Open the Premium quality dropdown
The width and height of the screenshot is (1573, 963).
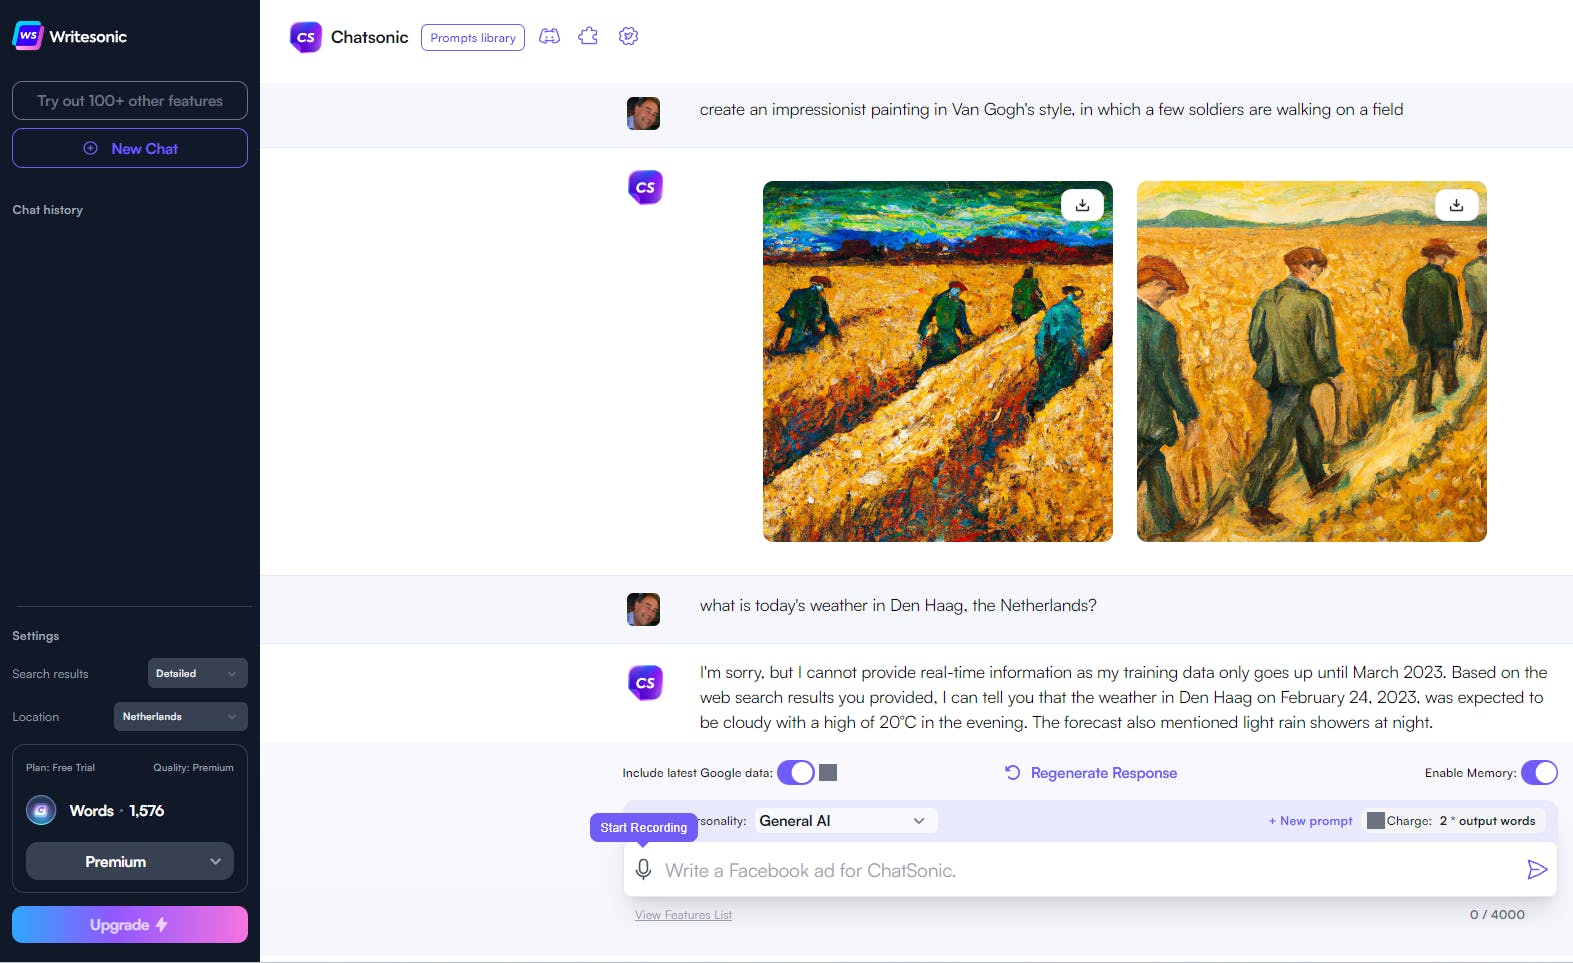point(130,861)
